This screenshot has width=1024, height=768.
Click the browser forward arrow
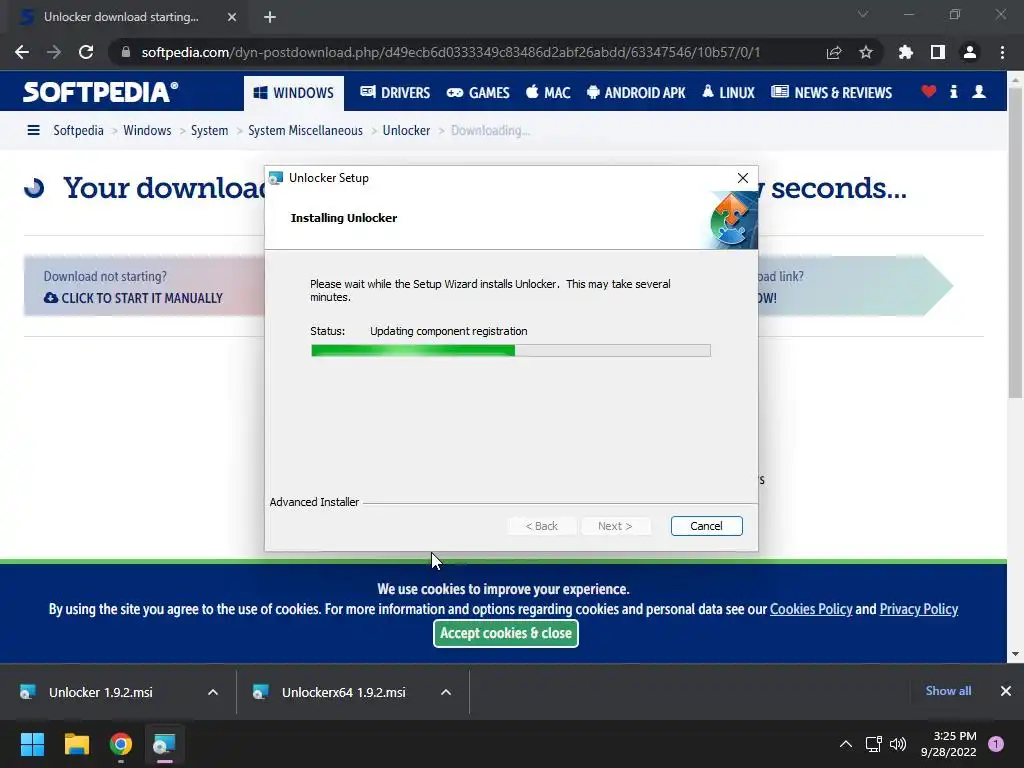(54, 52)
